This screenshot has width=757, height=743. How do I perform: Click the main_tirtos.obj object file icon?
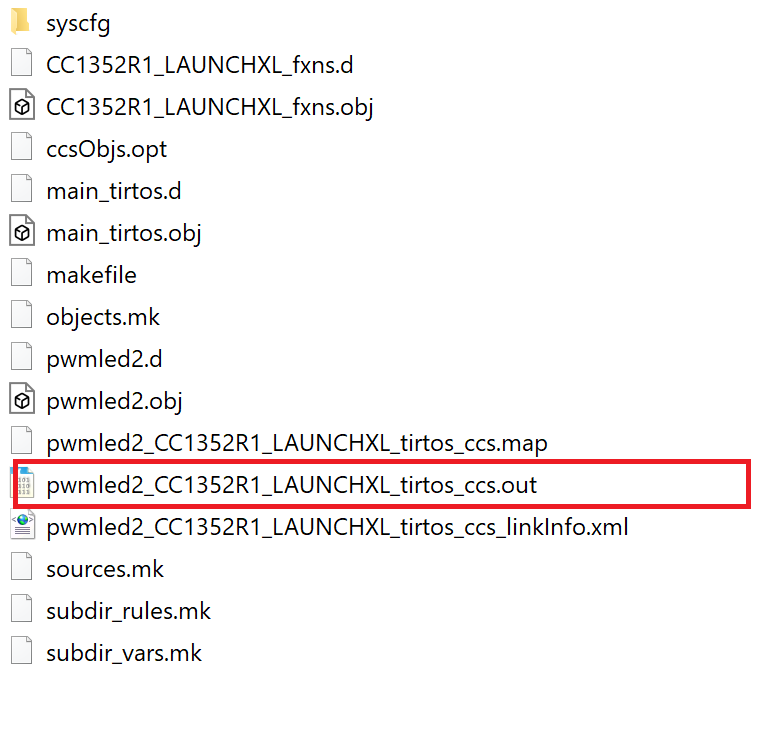21,232
